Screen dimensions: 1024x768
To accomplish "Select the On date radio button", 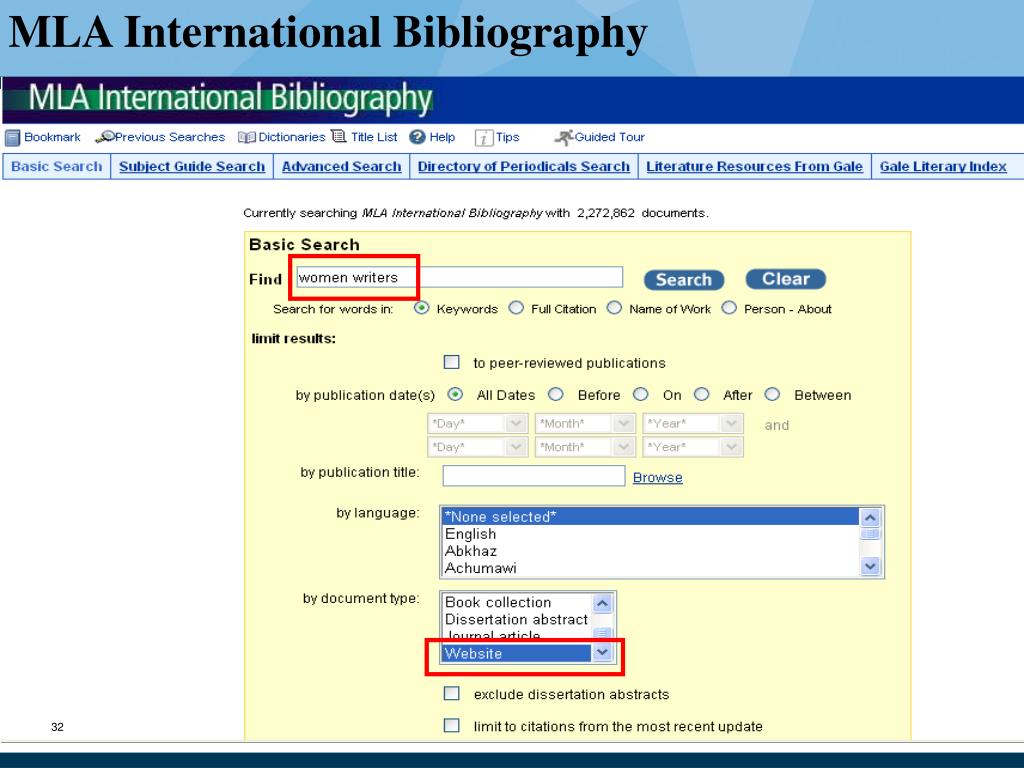I will (641, 394).
